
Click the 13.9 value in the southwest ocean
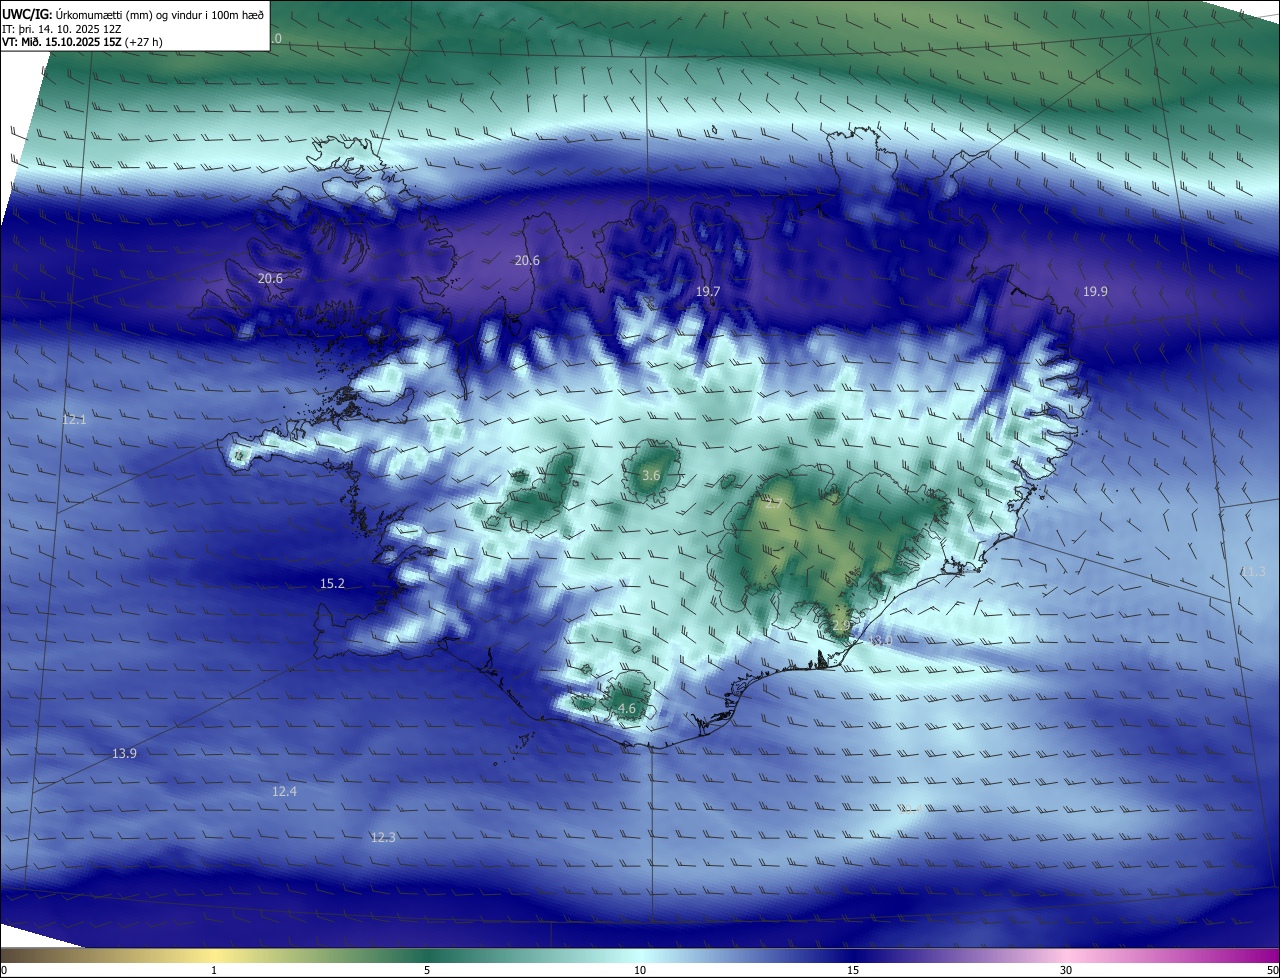click(124, 753)
